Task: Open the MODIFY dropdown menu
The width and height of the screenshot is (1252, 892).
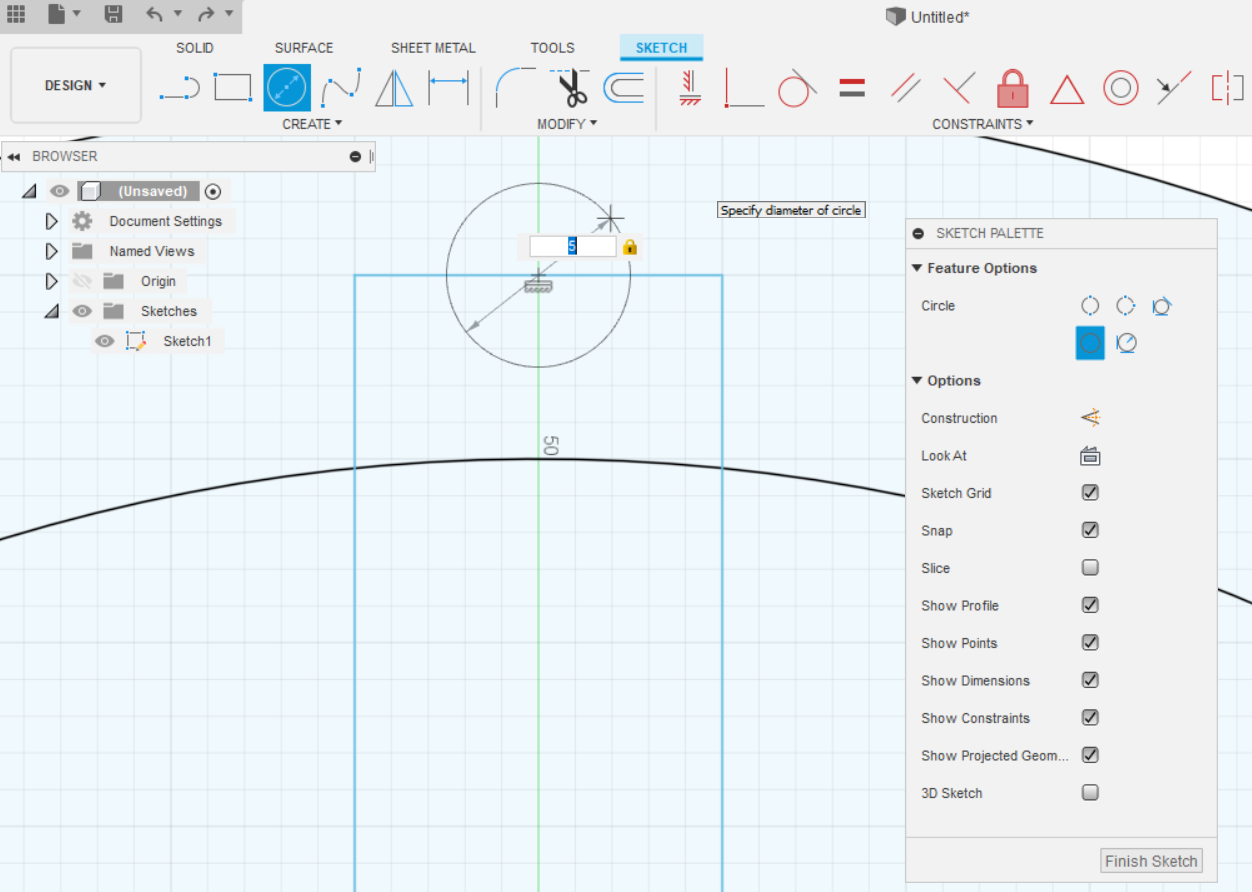Action: coord(567,124)
